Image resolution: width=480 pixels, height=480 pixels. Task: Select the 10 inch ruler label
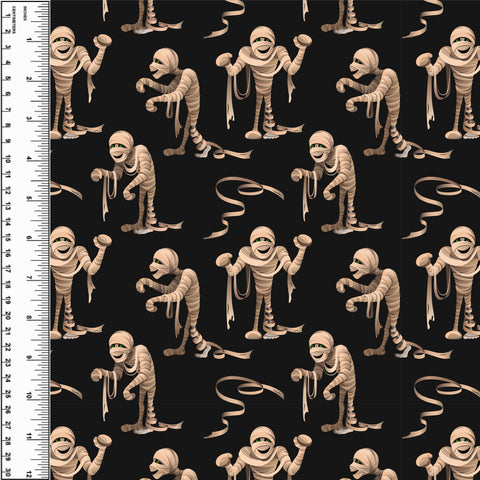pyautogui.click(x=29, y=396)
